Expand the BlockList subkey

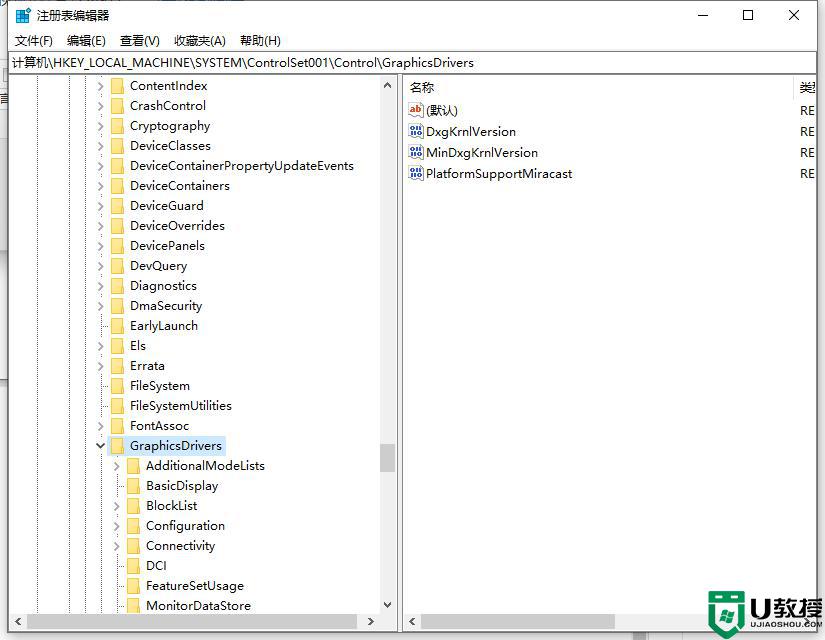(x=116, y=506)
